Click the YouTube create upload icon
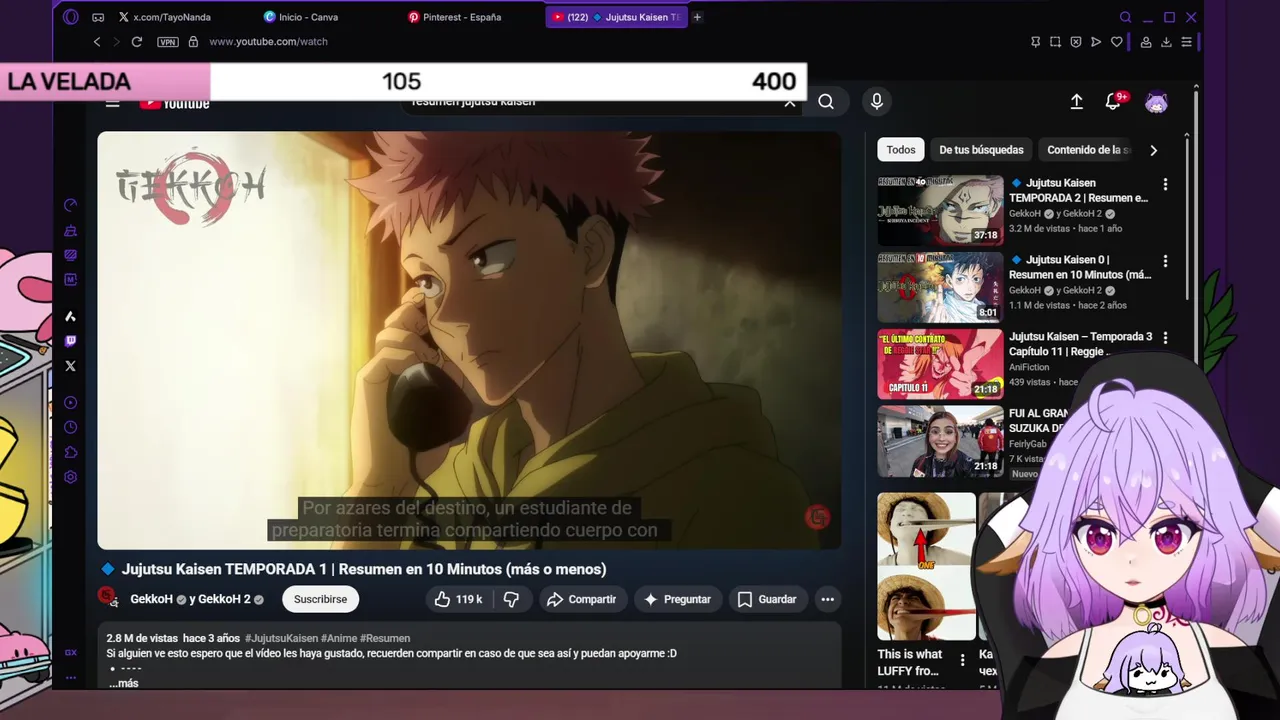Image resolution: width=1280 pixels, height=720 pixels. (x=1076, y=101)
